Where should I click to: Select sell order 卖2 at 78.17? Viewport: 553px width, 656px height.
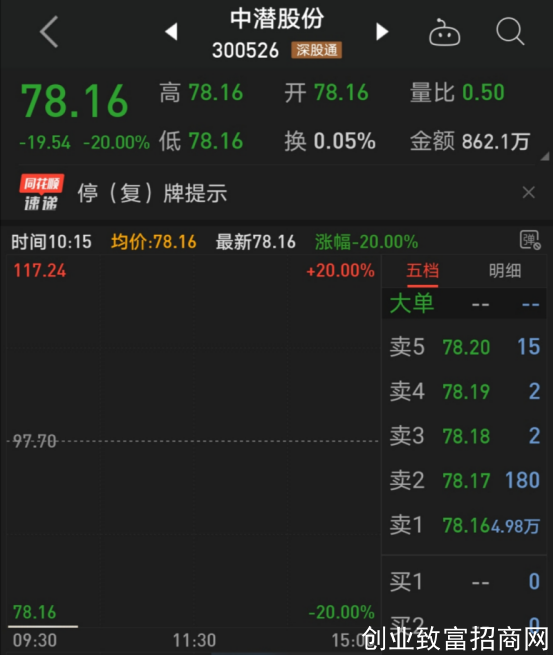pyautogui.click(x=464, y=480)
